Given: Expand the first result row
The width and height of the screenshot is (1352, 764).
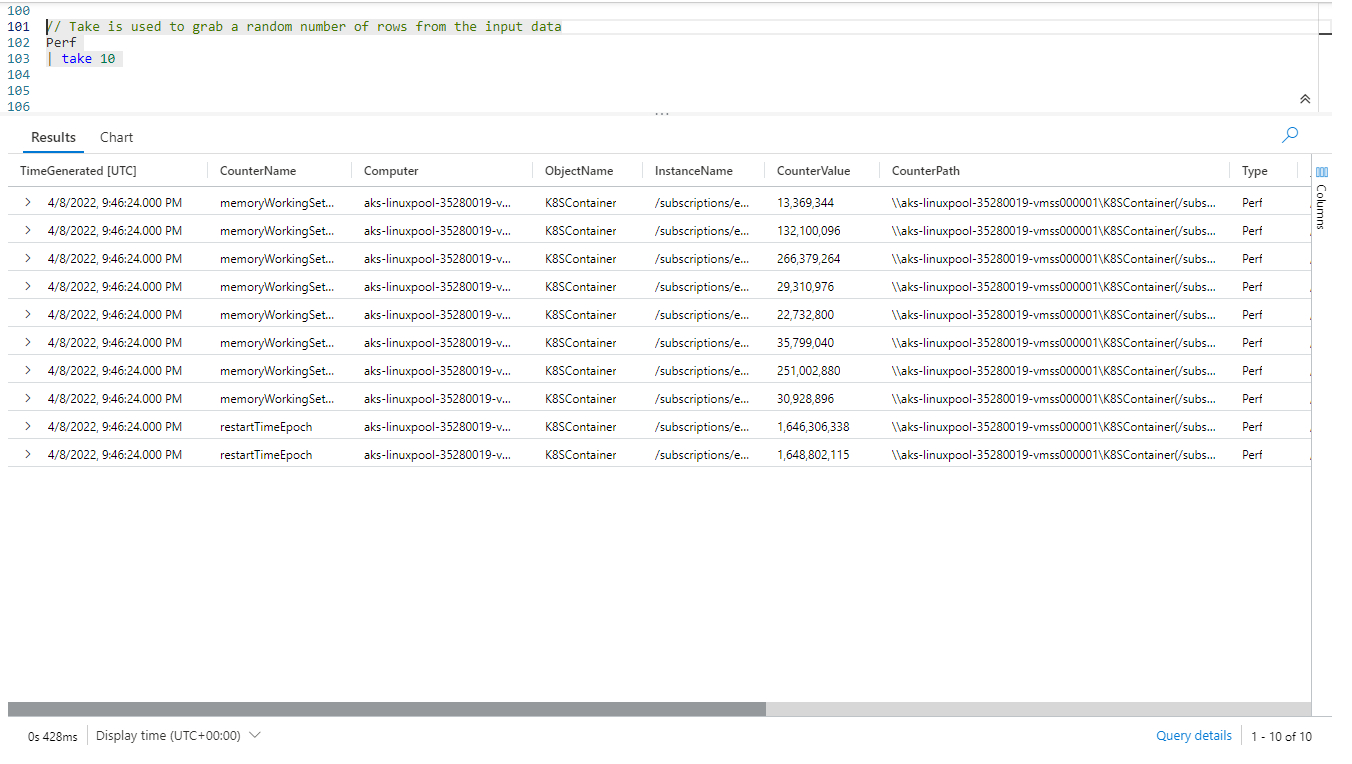Looking at the screenshot, I should (27, 203).
